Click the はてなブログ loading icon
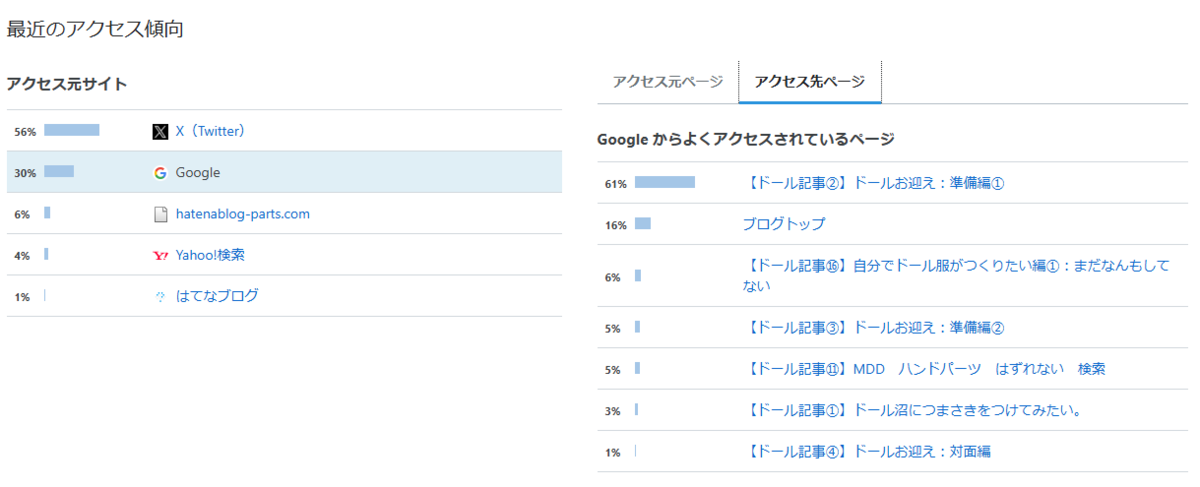The image size is (1200, 487). (160, 296)
